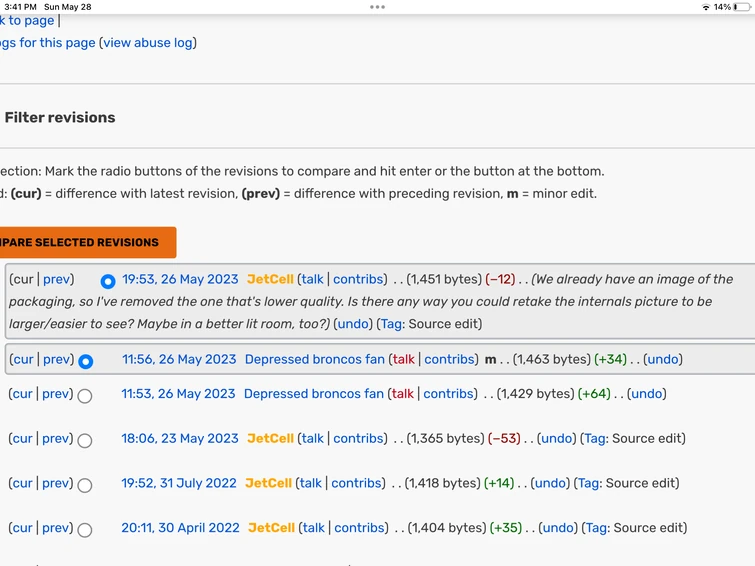
Task: Select radio button for 20:11, 30 April 2022 revision
Action: [85, 530]
